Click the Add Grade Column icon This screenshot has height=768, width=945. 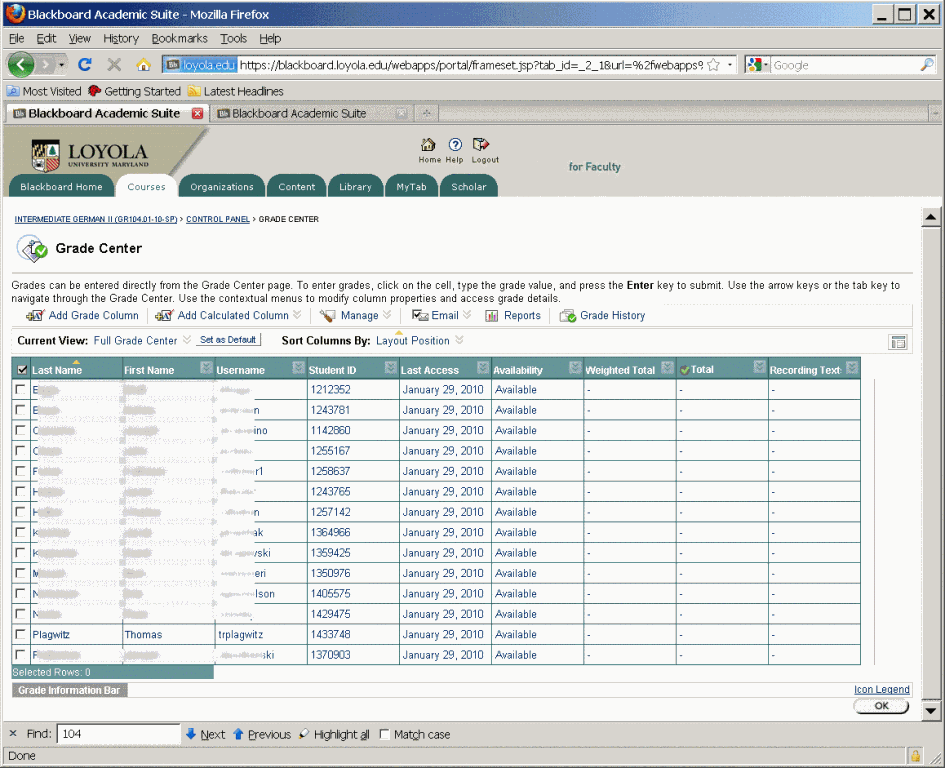click(34, 316)
